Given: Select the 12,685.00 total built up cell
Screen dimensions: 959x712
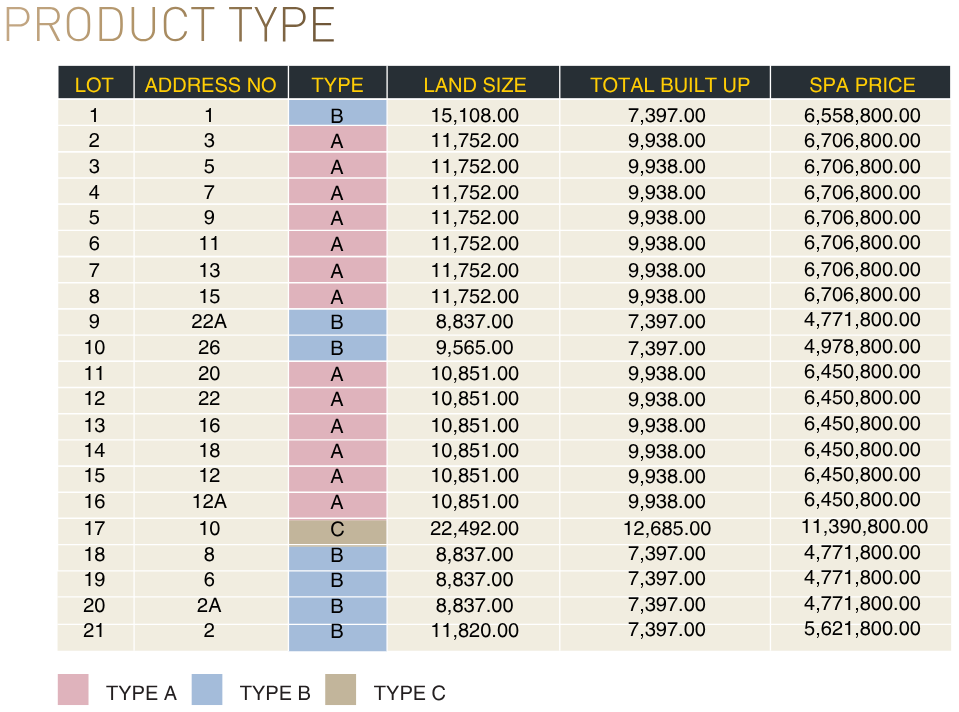Looking at the screenshot, I should coord(667,529).
